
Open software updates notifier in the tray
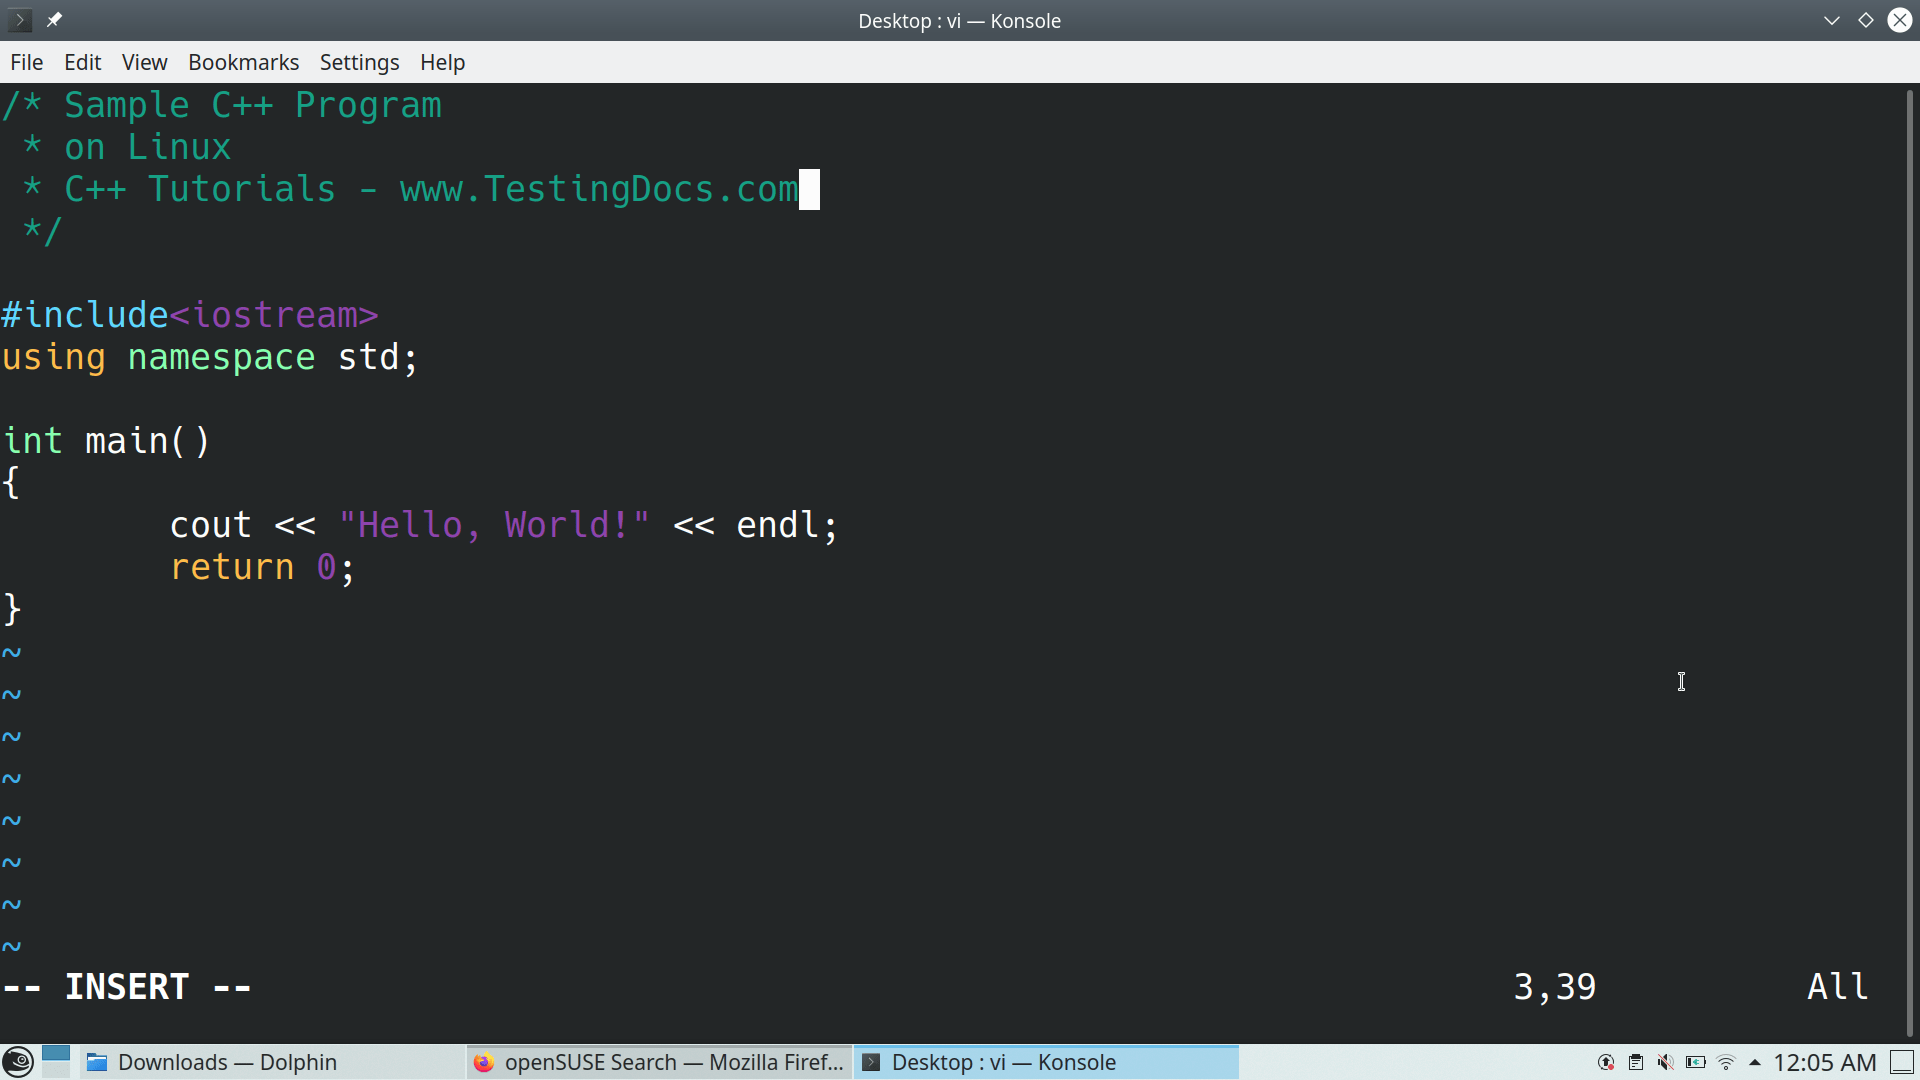tap(1606, 1062)
